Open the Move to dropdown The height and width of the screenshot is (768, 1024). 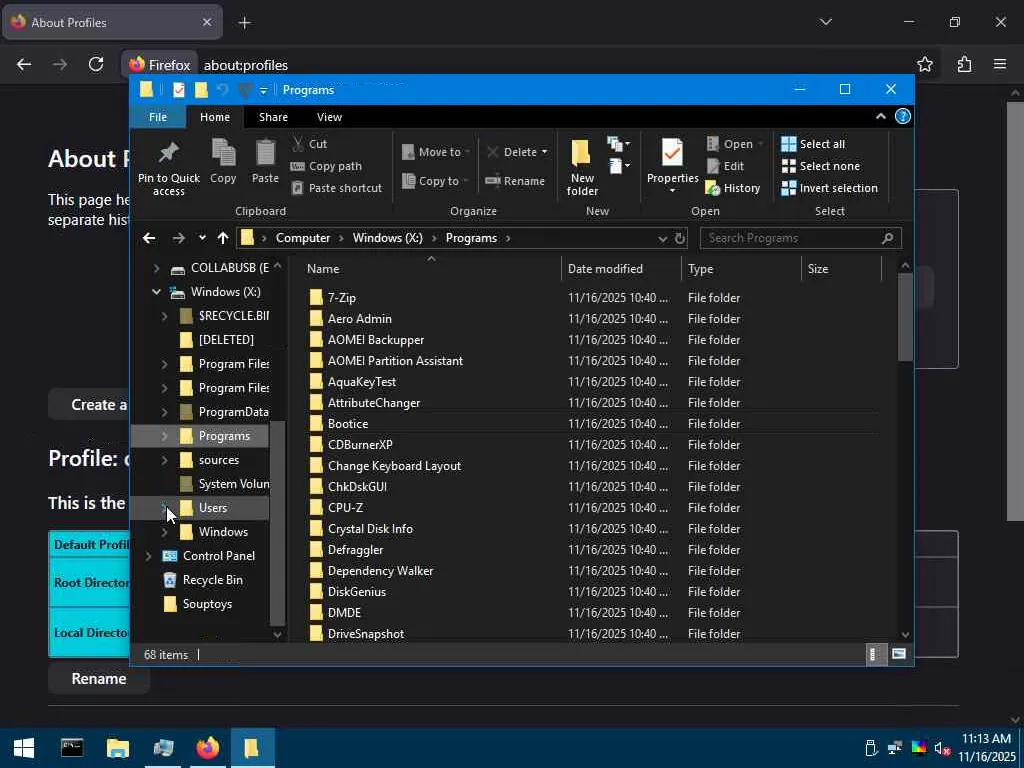[x=432, y=152]
